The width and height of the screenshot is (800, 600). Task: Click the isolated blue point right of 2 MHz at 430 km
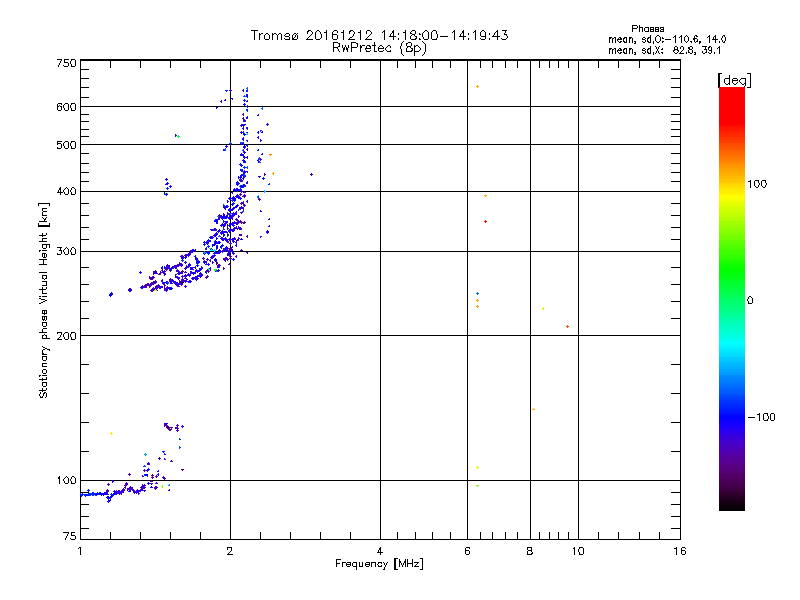[311, 174]
